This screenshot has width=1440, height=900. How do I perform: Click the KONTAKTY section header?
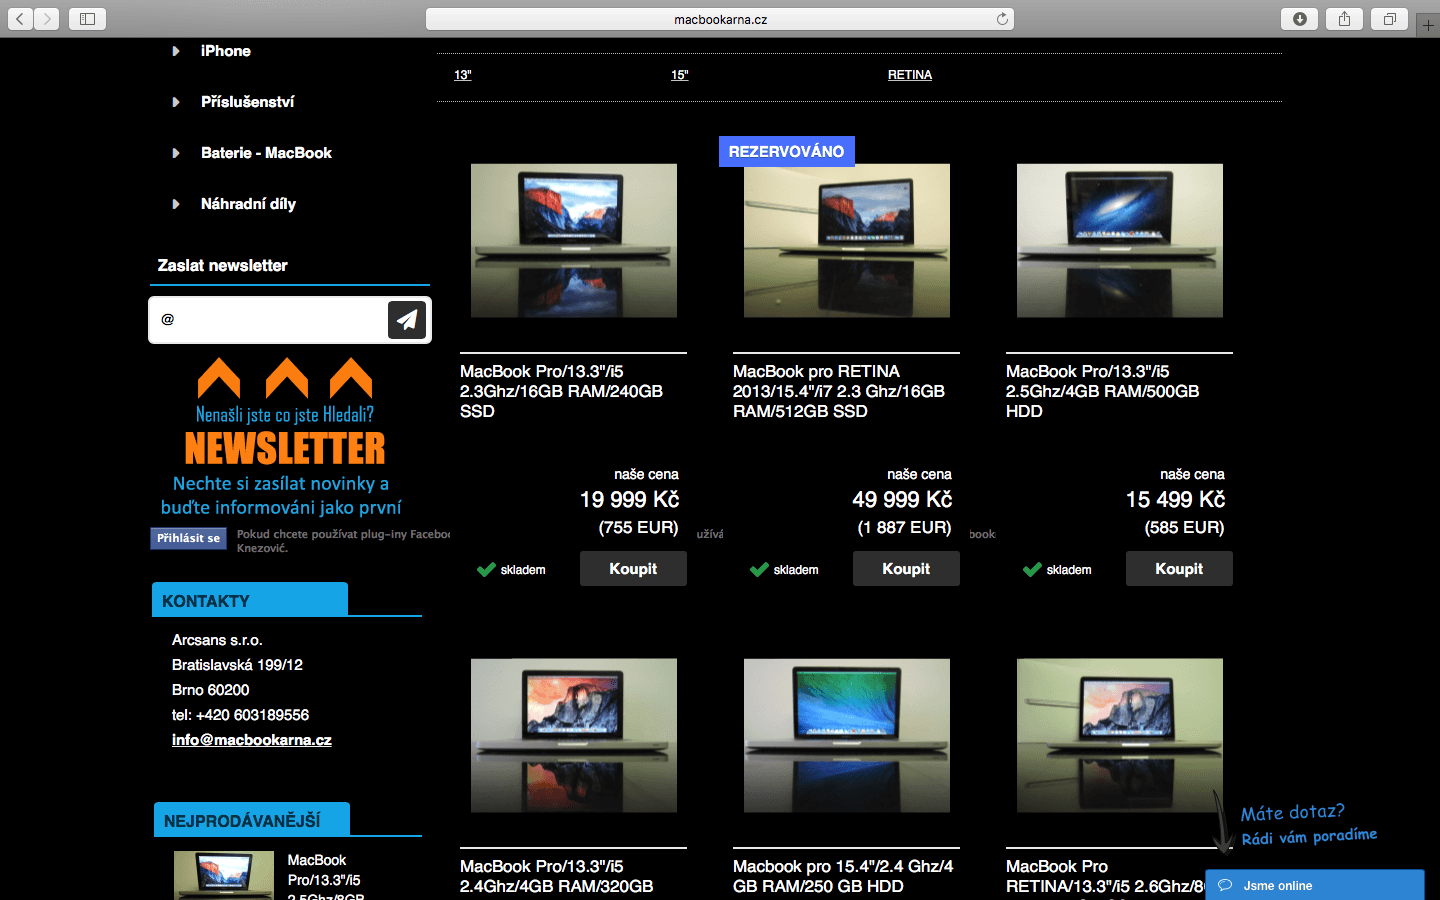coord(250,600)
